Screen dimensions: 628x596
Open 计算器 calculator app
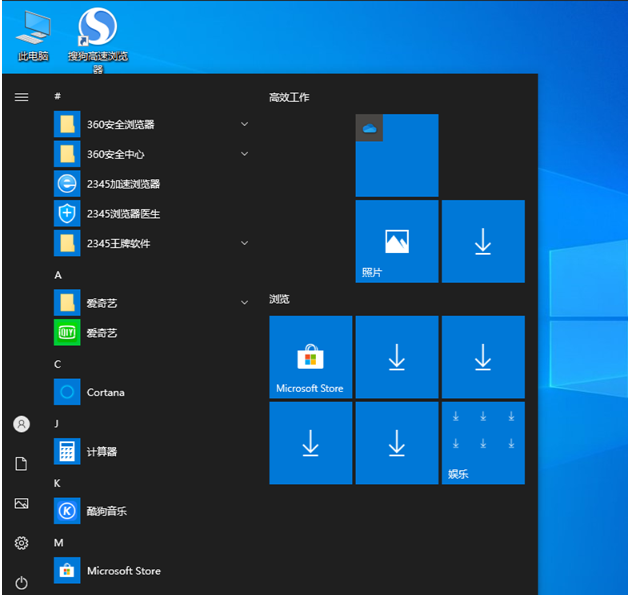pos(101,452)
